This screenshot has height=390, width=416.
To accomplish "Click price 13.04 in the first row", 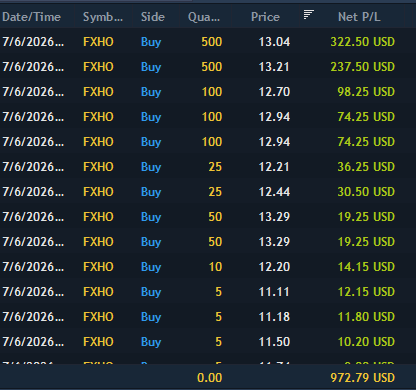I will tap(274, 42).
